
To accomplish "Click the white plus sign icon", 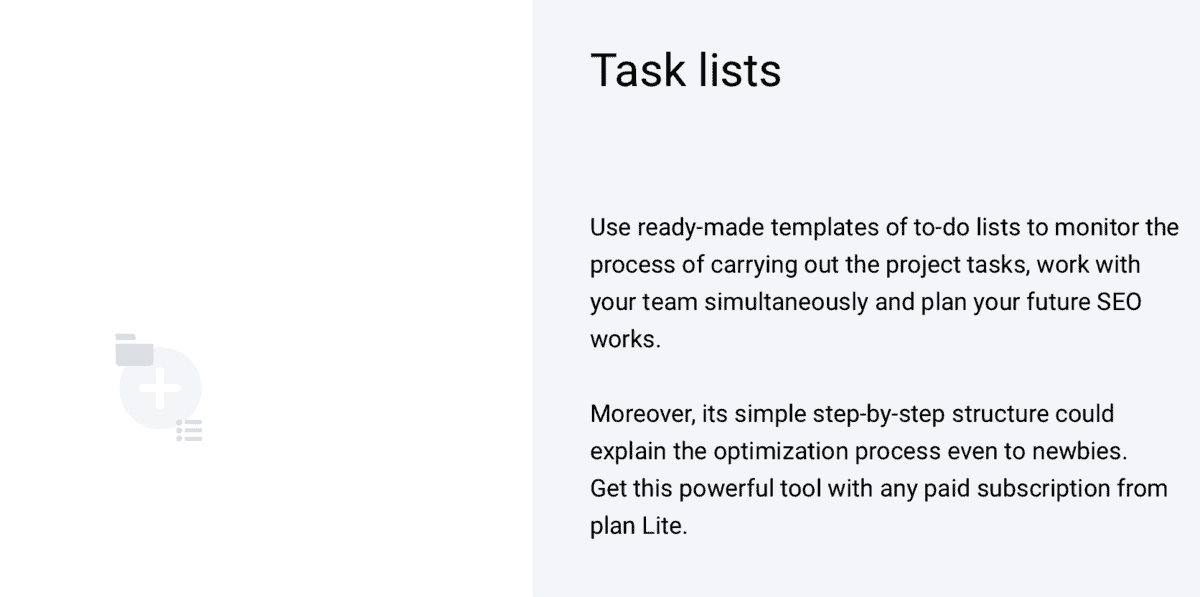I will [x=160, y=388].
